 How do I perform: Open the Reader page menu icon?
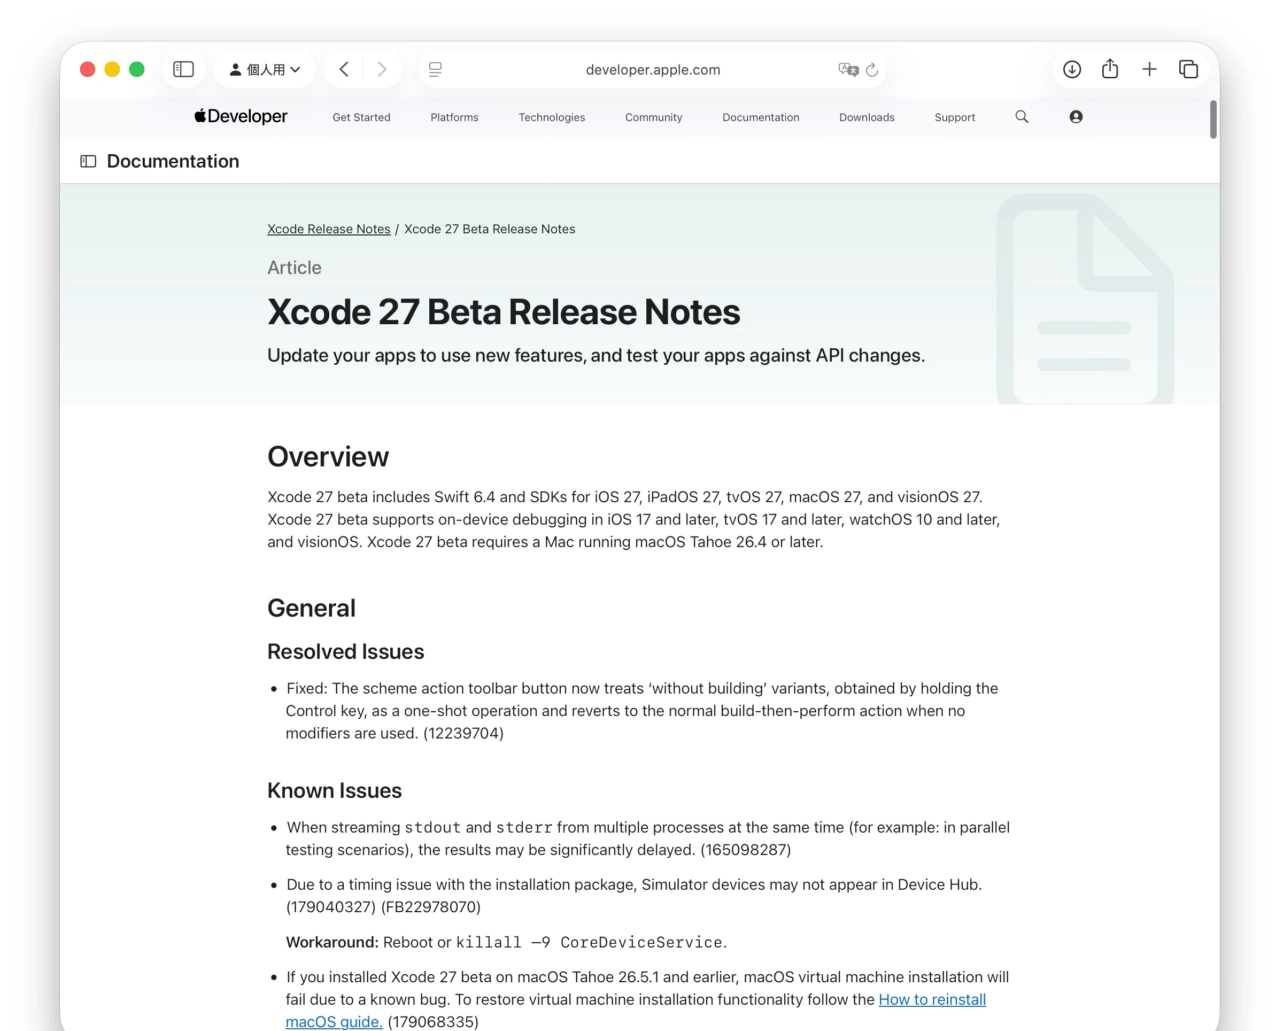click(x=435, y=69)
